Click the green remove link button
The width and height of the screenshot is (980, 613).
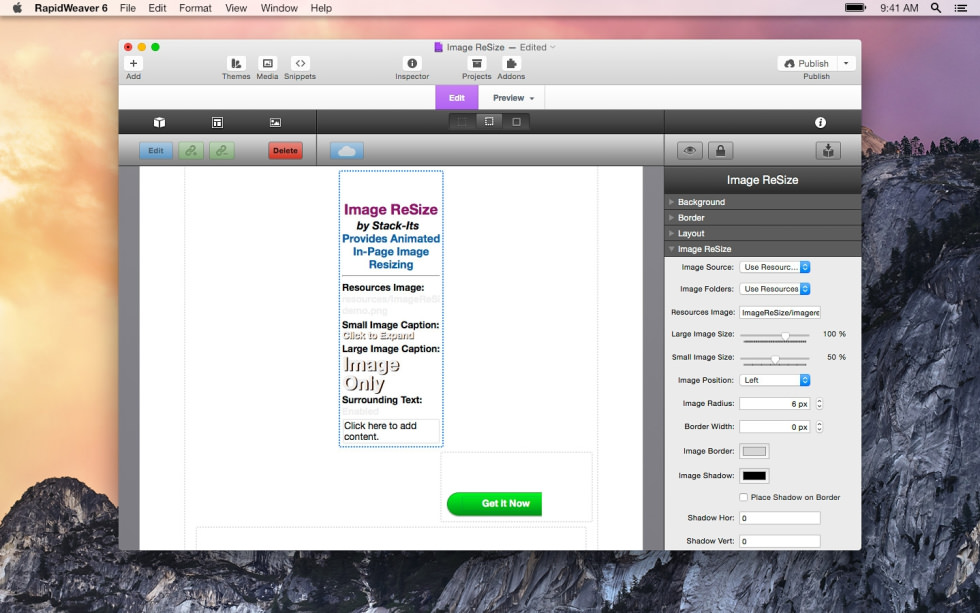(222, 151)
